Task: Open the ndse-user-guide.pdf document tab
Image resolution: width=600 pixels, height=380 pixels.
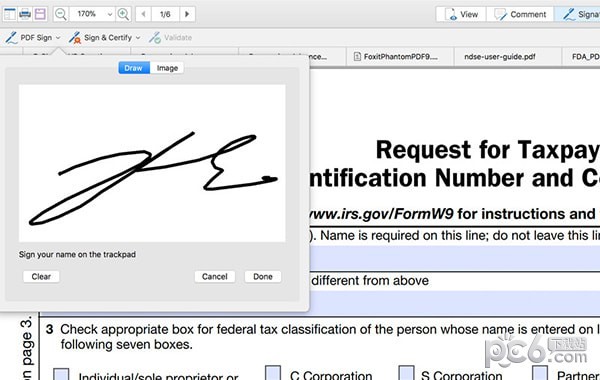Action: [508, 57]
